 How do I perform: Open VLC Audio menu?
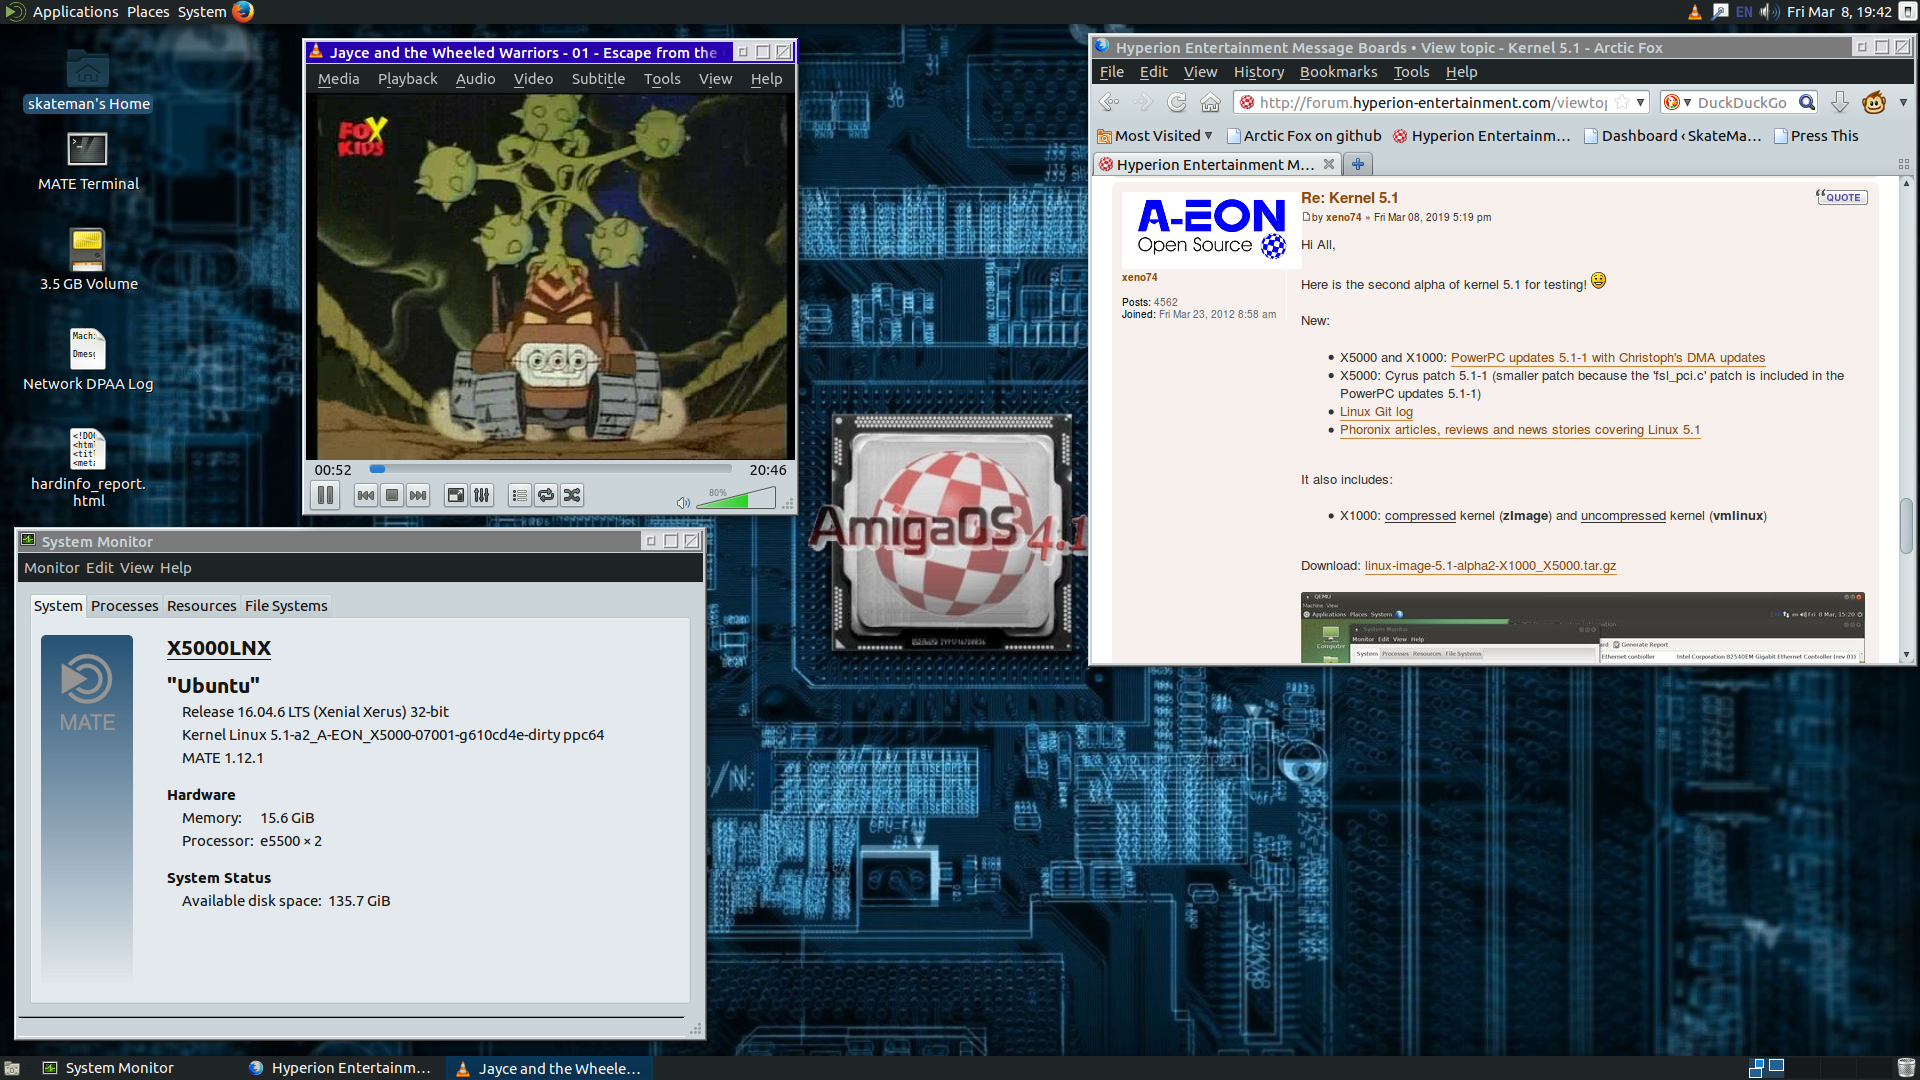[x=475, y=79]
